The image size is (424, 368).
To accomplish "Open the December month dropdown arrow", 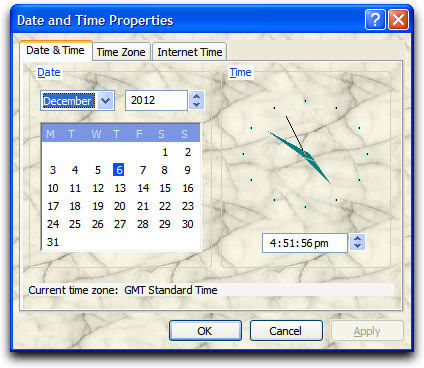I will (x=106, y=100).
